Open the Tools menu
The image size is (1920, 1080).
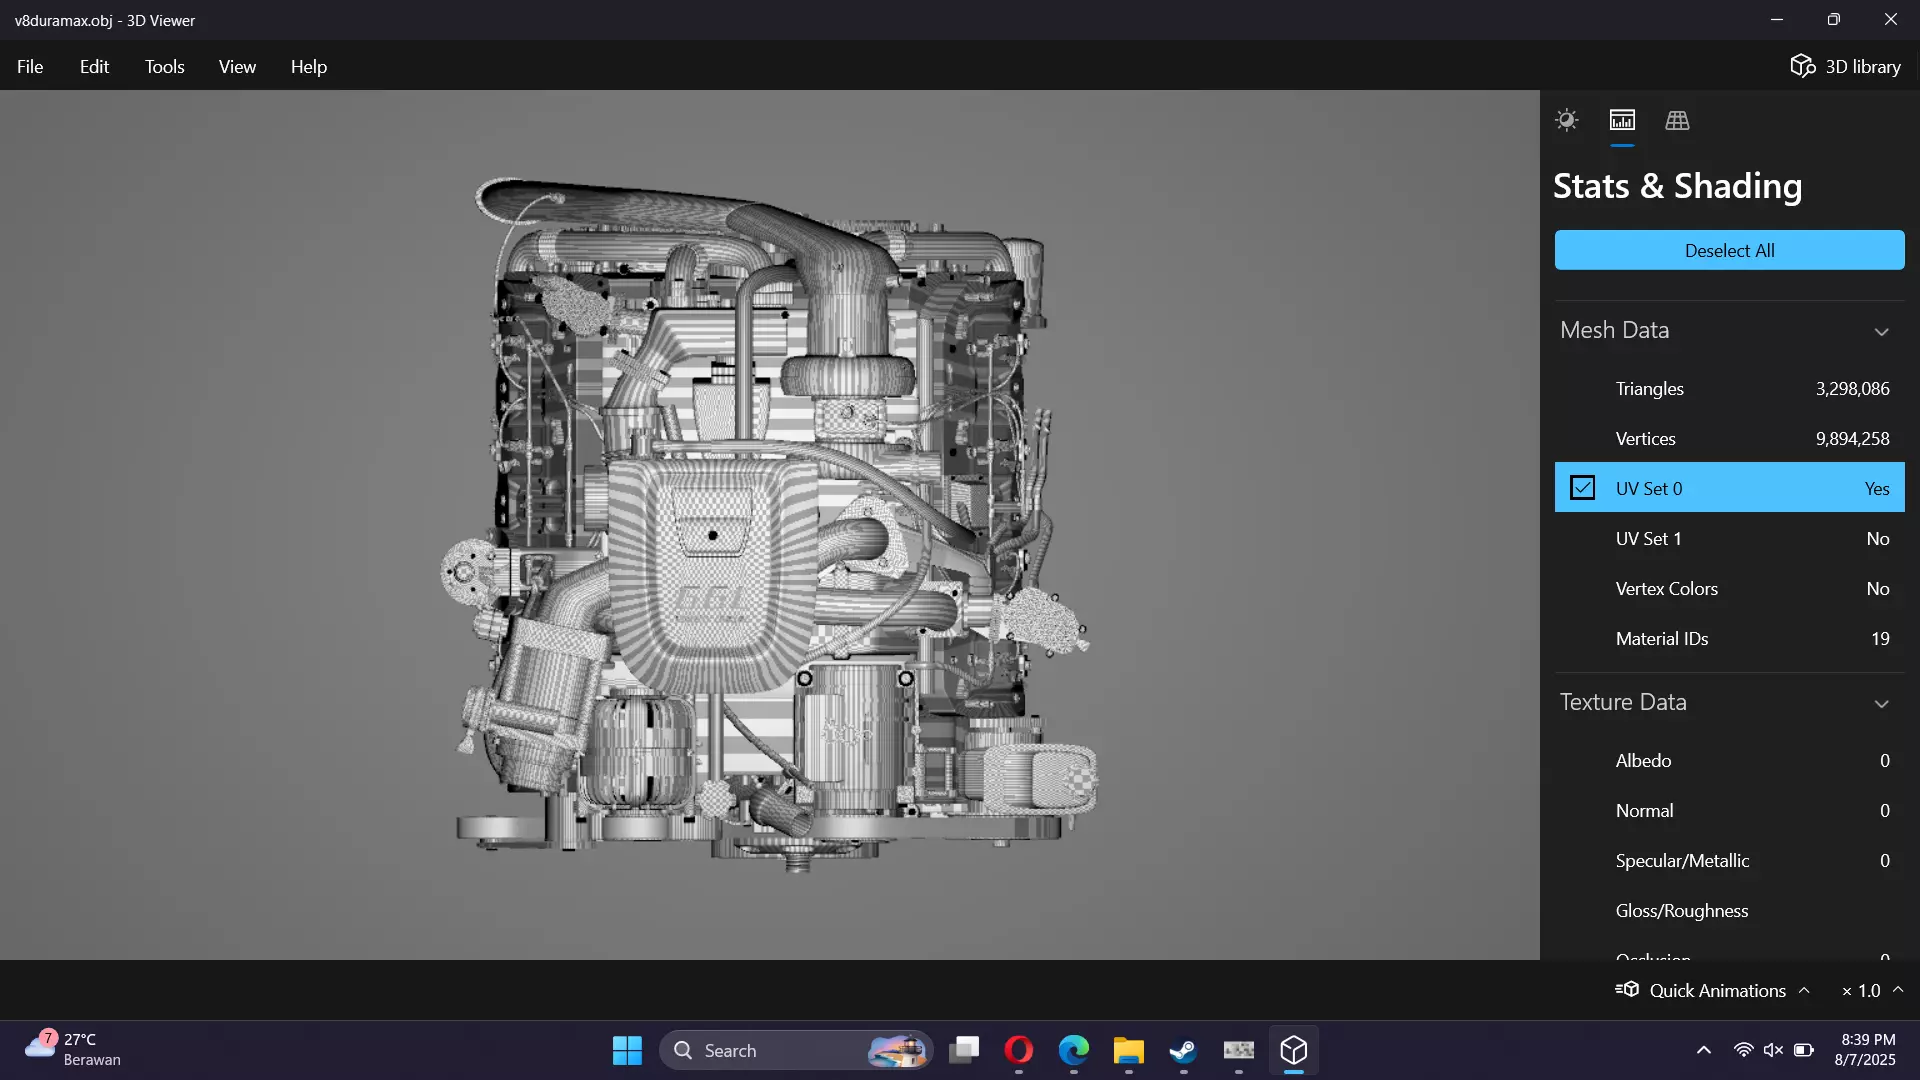click(164, 66)
